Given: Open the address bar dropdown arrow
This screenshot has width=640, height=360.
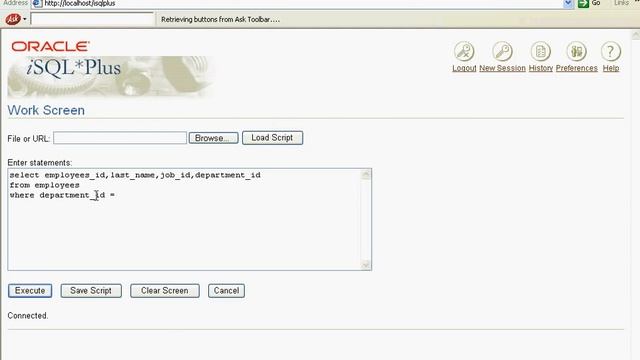Looking at the screenshot, I should pos(568,4).
